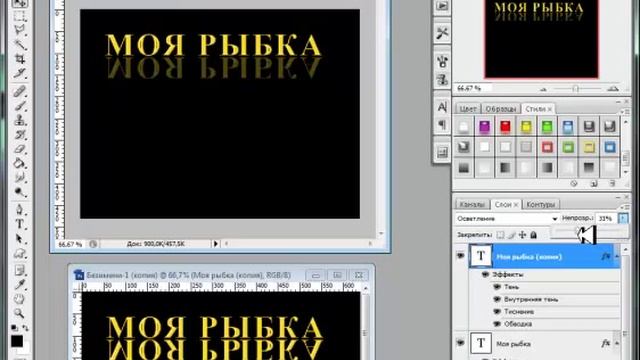
Task: Select the Path Selection arrow tool
Action: tap(20, 239)
